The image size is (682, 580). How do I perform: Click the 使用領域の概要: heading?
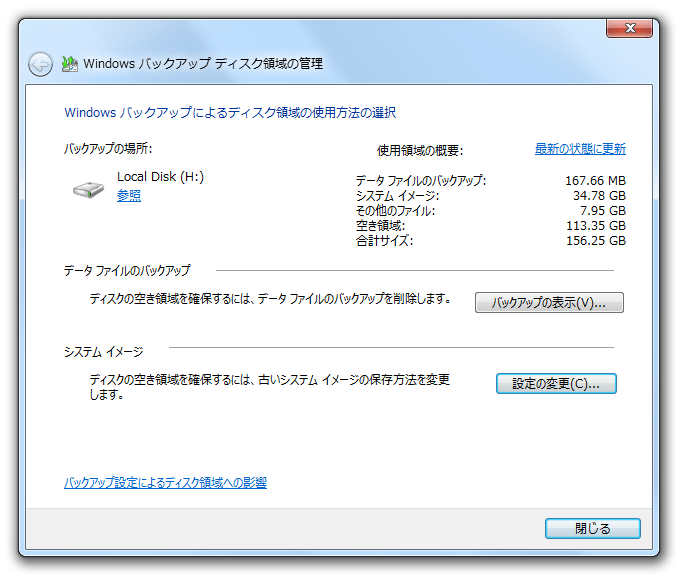[x=420, y=151]
